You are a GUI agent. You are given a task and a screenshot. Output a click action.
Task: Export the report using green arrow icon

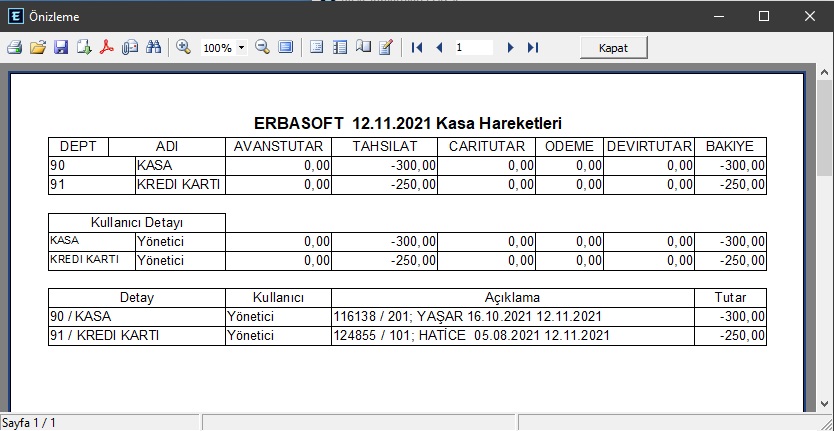(x=84, y=47)
